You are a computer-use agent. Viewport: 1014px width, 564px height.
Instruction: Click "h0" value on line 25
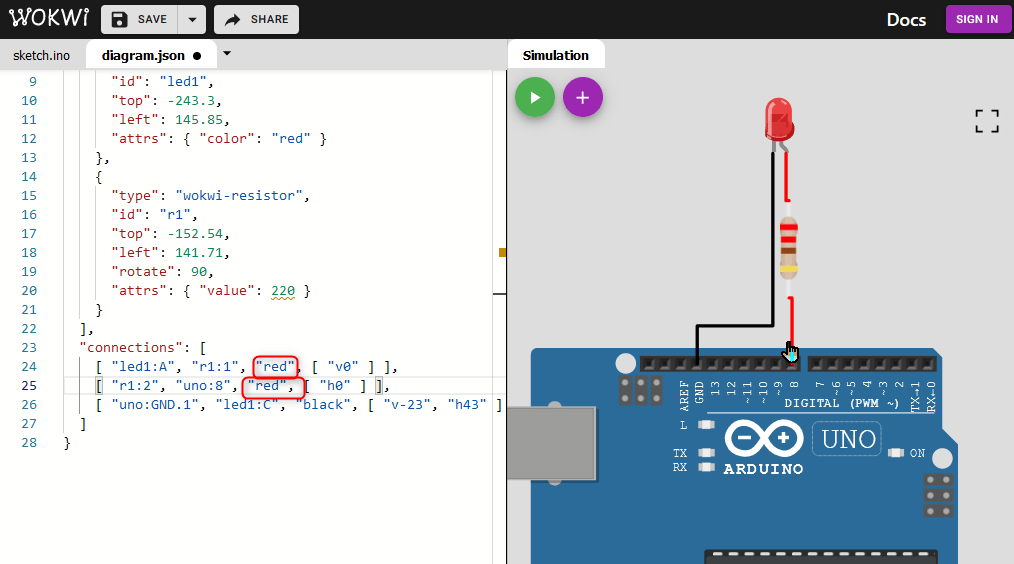coord(335,385)
